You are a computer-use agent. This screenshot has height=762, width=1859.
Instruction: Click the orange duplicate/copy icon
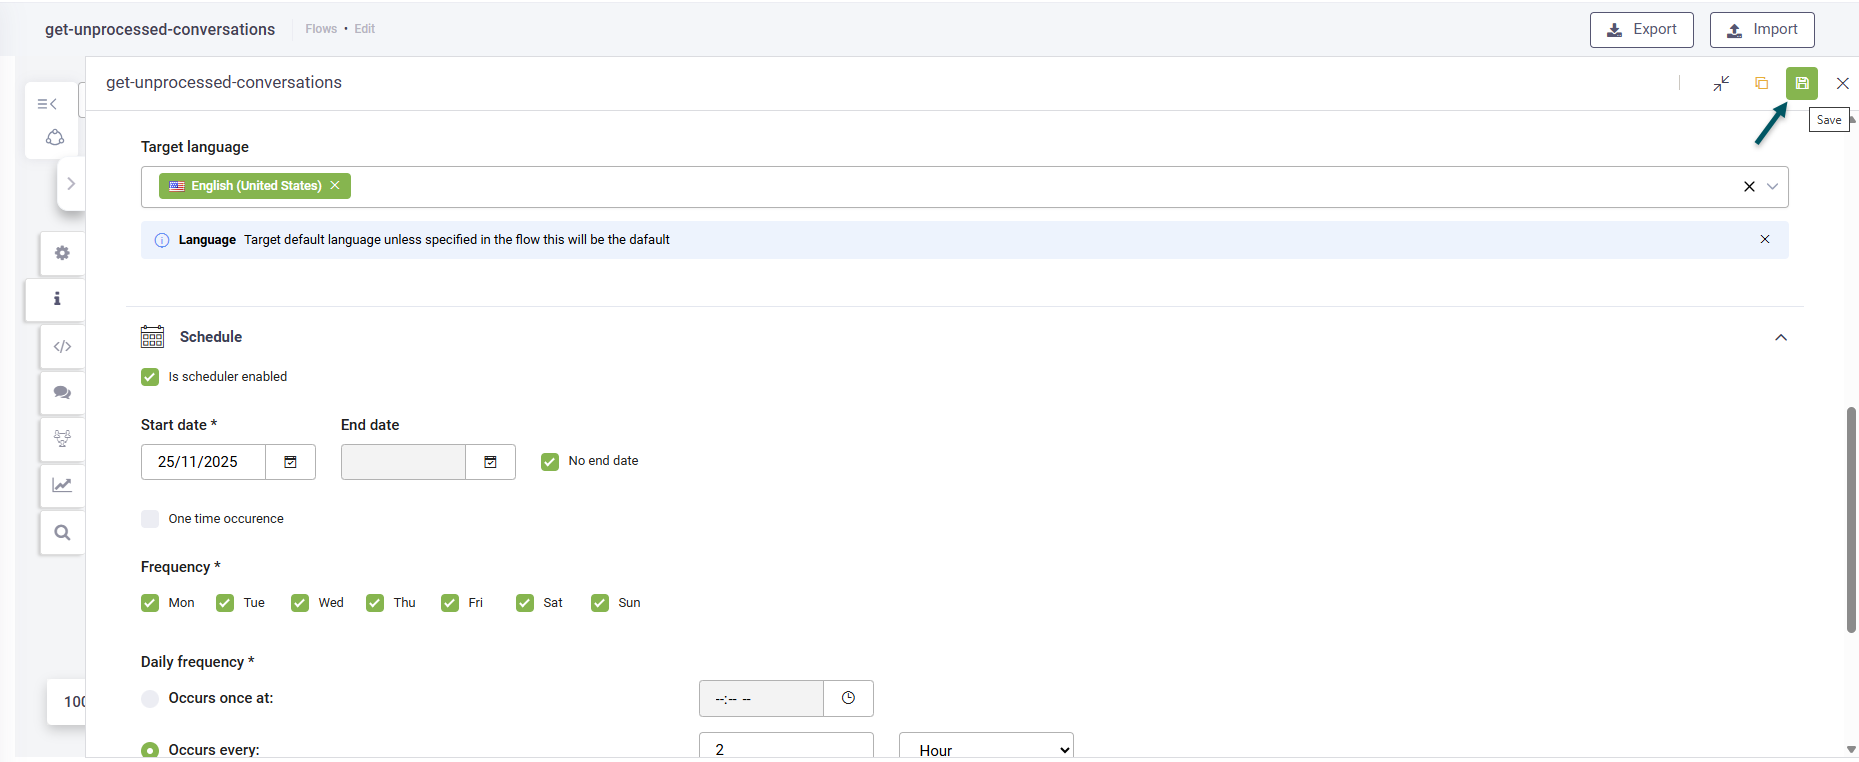pyautogui.click(x=1761, y=83)
